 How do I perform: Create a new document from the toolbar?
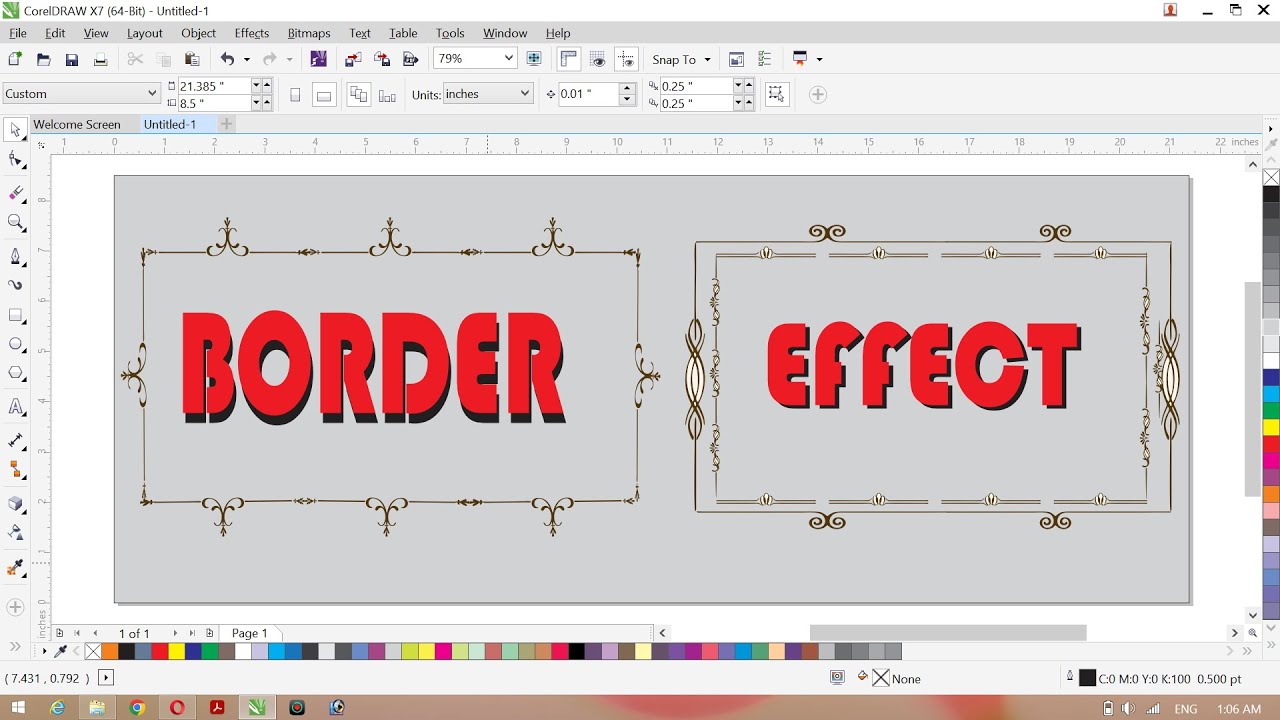(15, 60)
